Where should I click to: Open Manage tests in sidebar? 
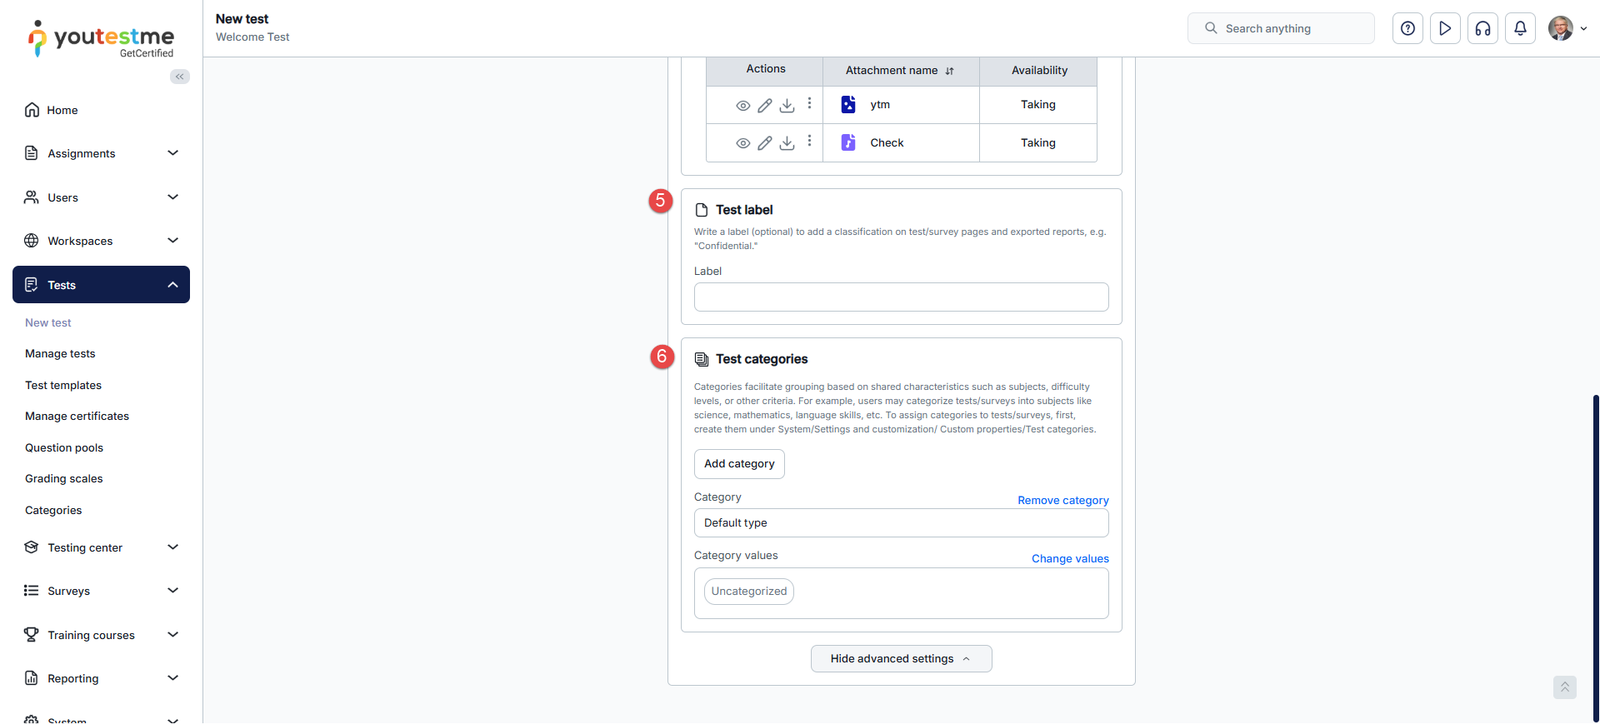click(60, 354)
